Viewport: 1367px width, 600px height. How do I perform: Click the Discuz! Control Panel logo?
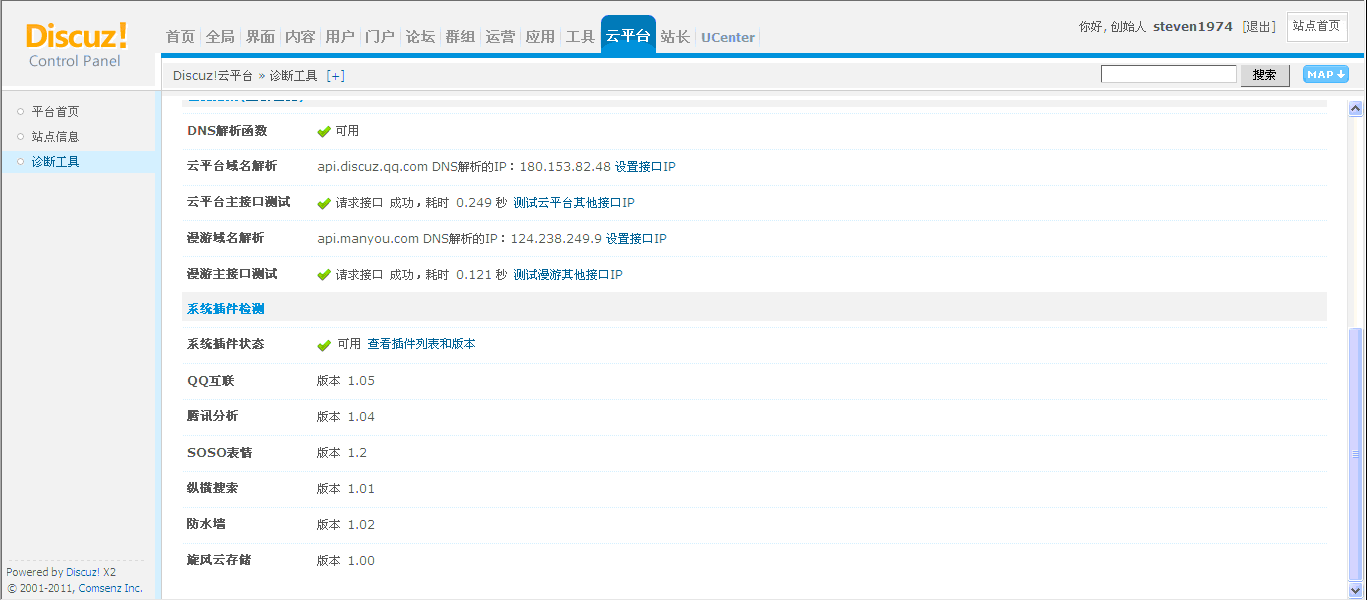pyautogui.click(x=76, y=46)
